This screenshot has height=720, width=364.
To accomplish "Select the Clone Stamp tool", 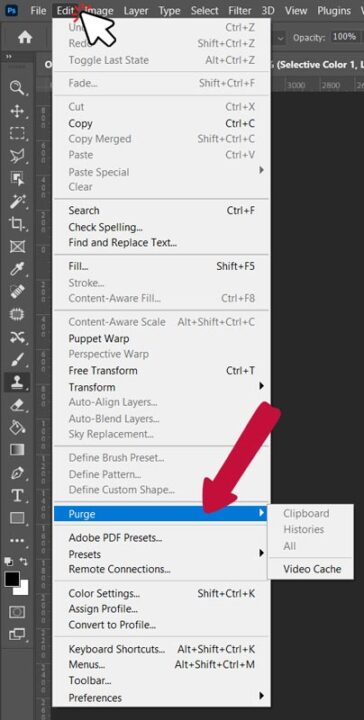I will tap(17, 381).
